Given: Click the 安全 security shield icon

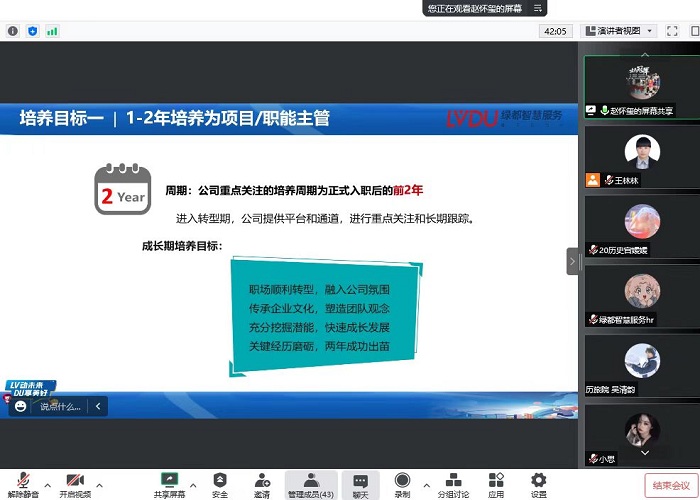Looking at the screenshot, I should (220, 481).
